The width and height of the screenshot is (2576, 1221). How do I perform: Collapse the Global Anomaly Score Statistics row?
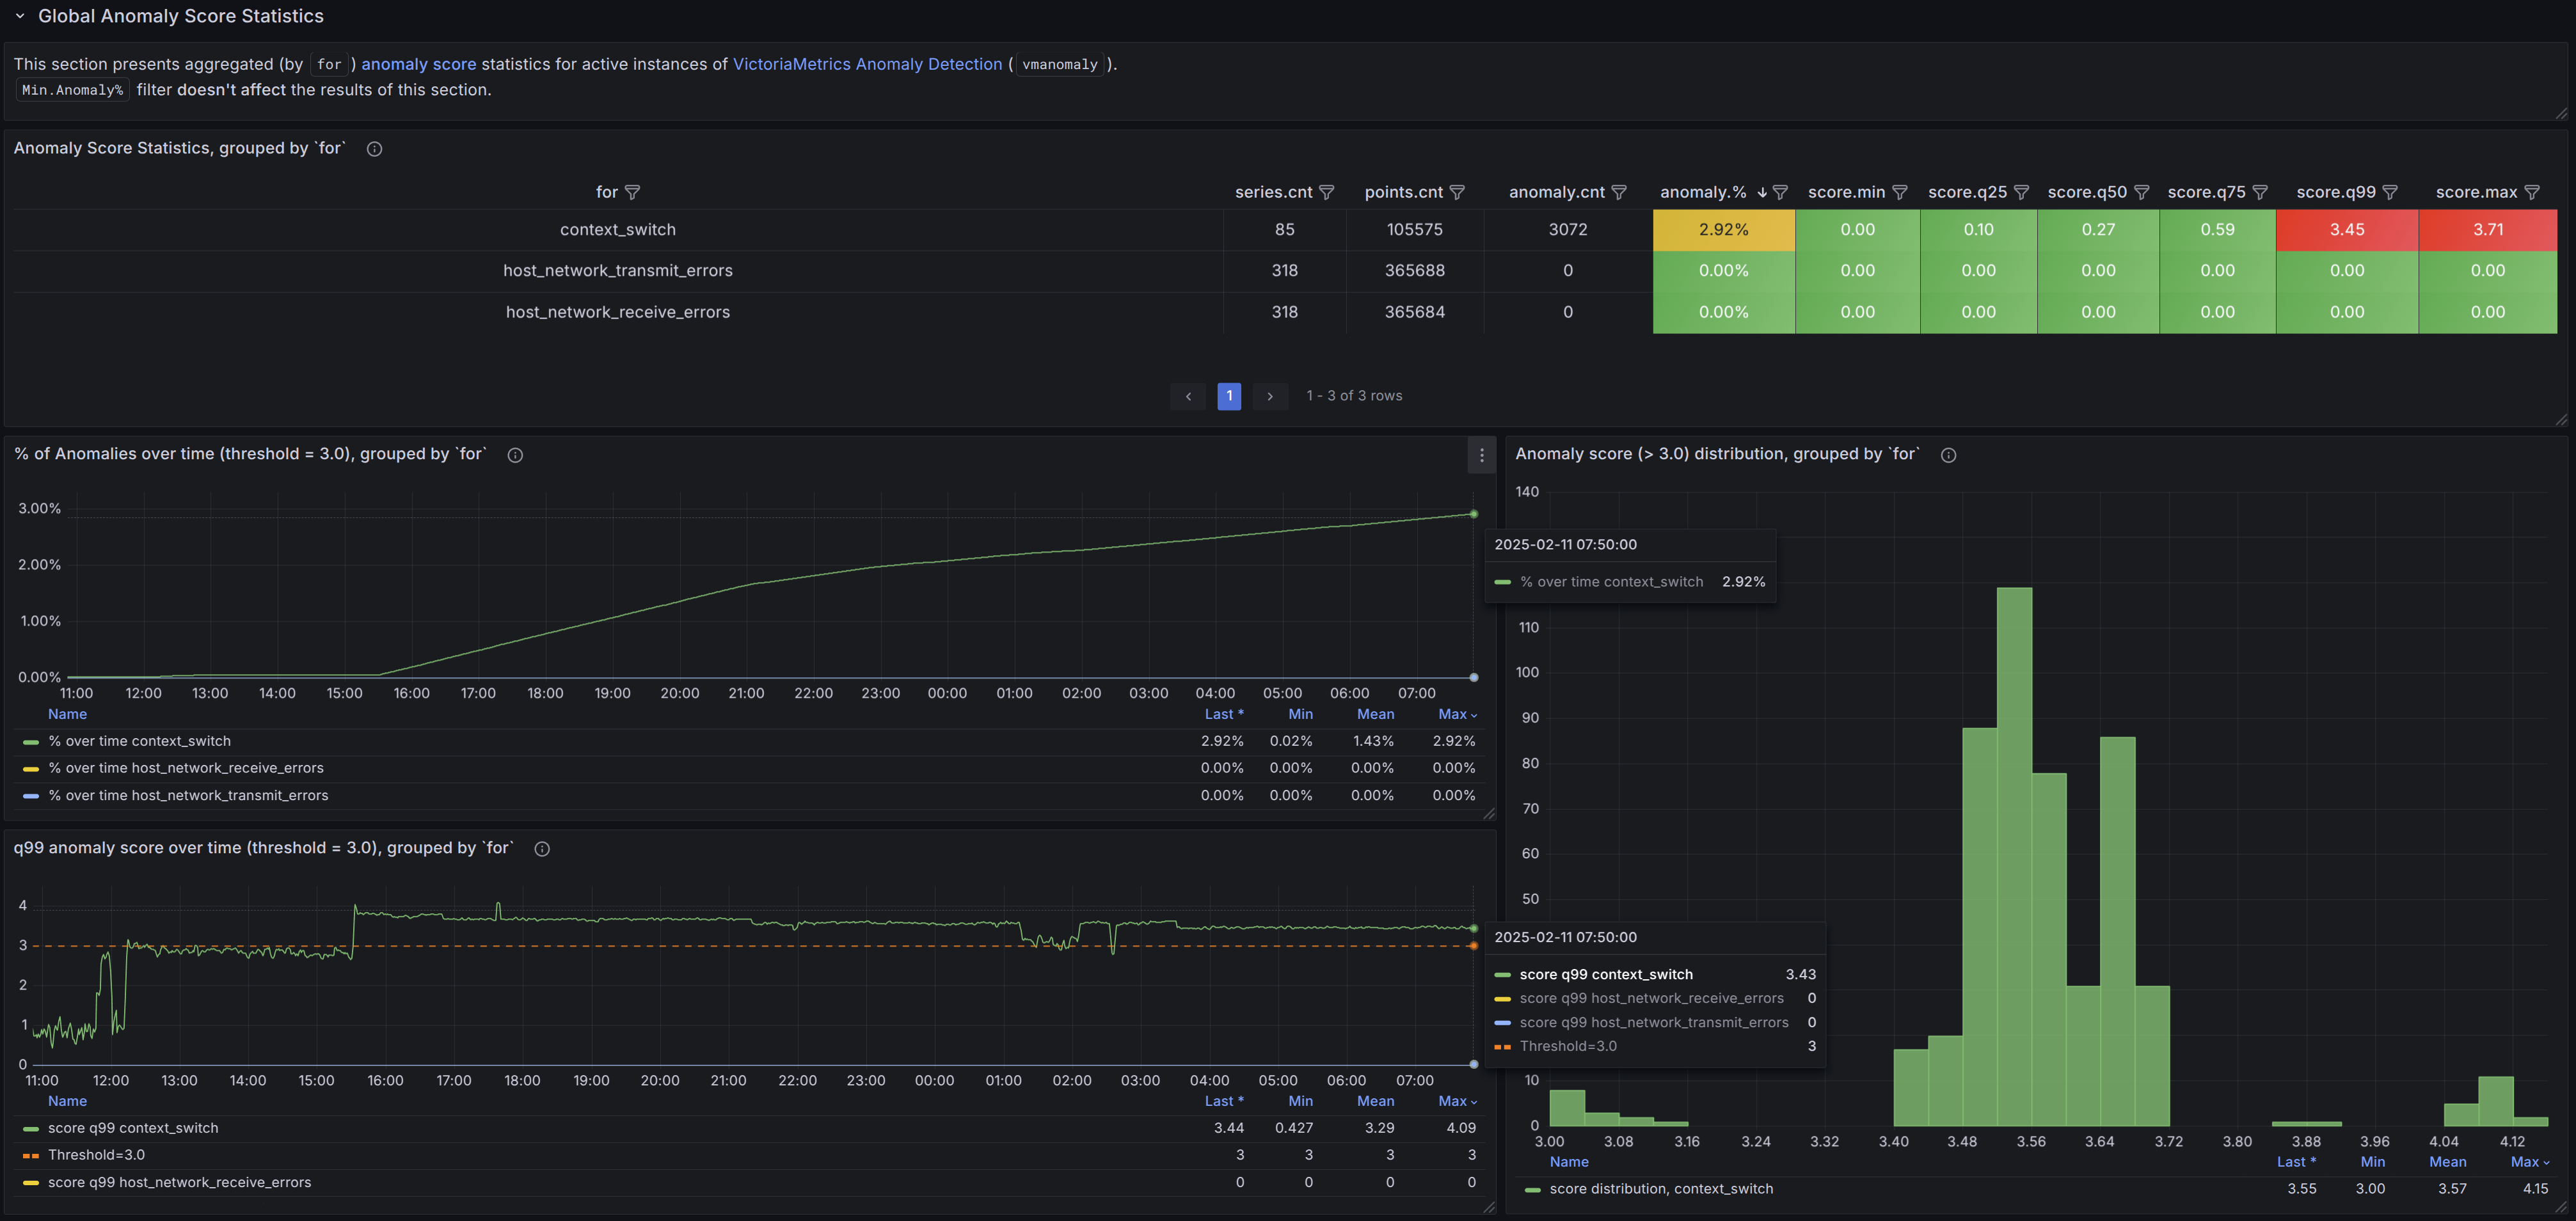click(x=19, y=16)
